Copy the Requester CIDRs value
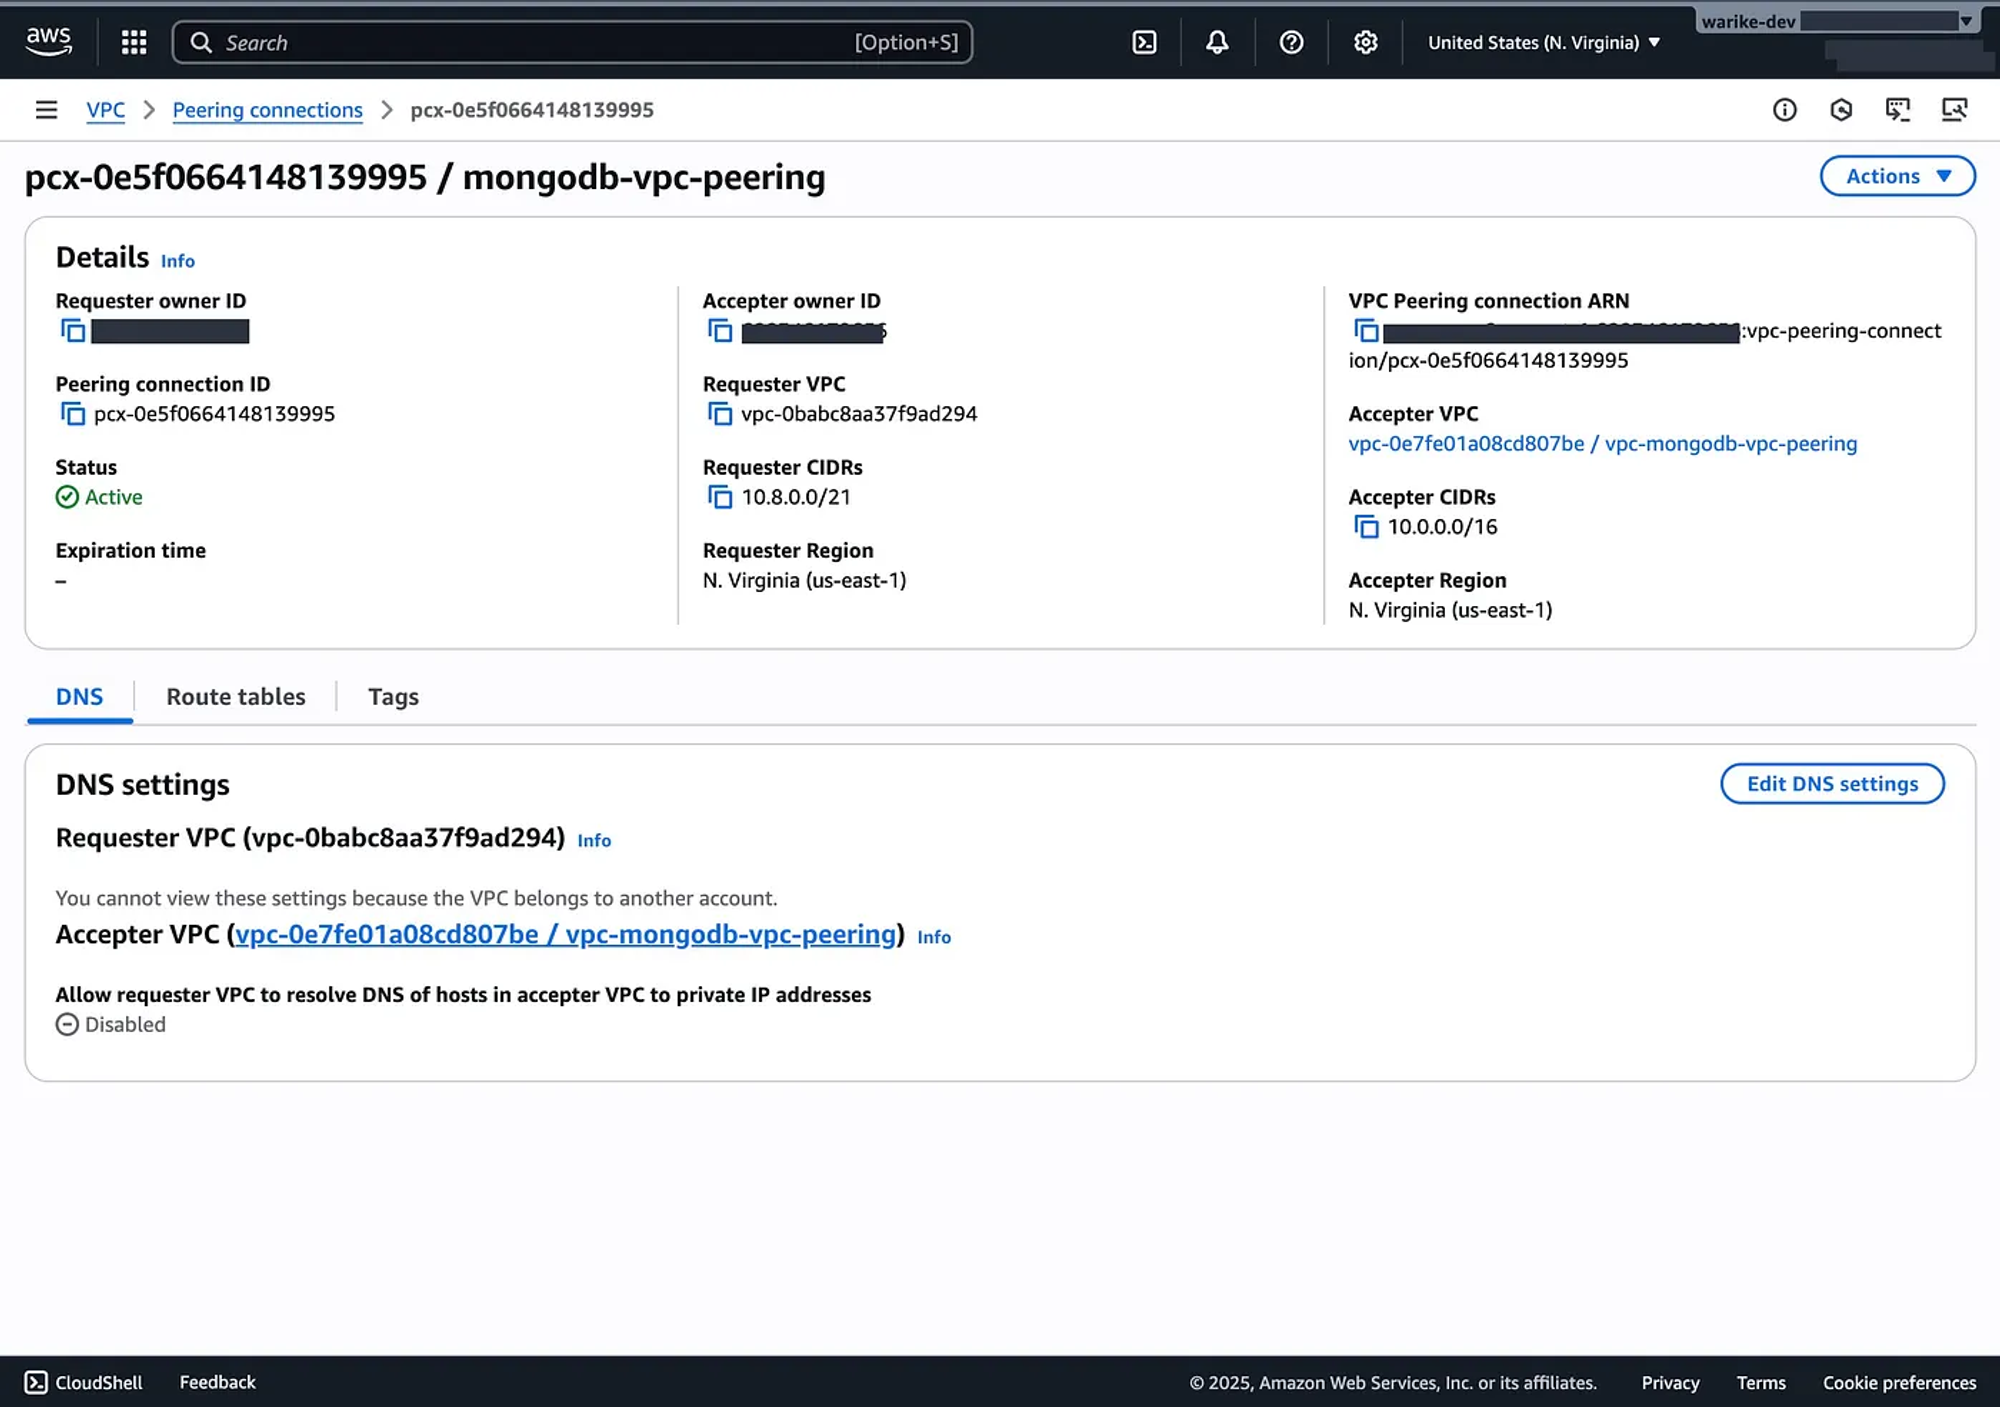The image size is (2000, 1407). click(x=720, y=497)
